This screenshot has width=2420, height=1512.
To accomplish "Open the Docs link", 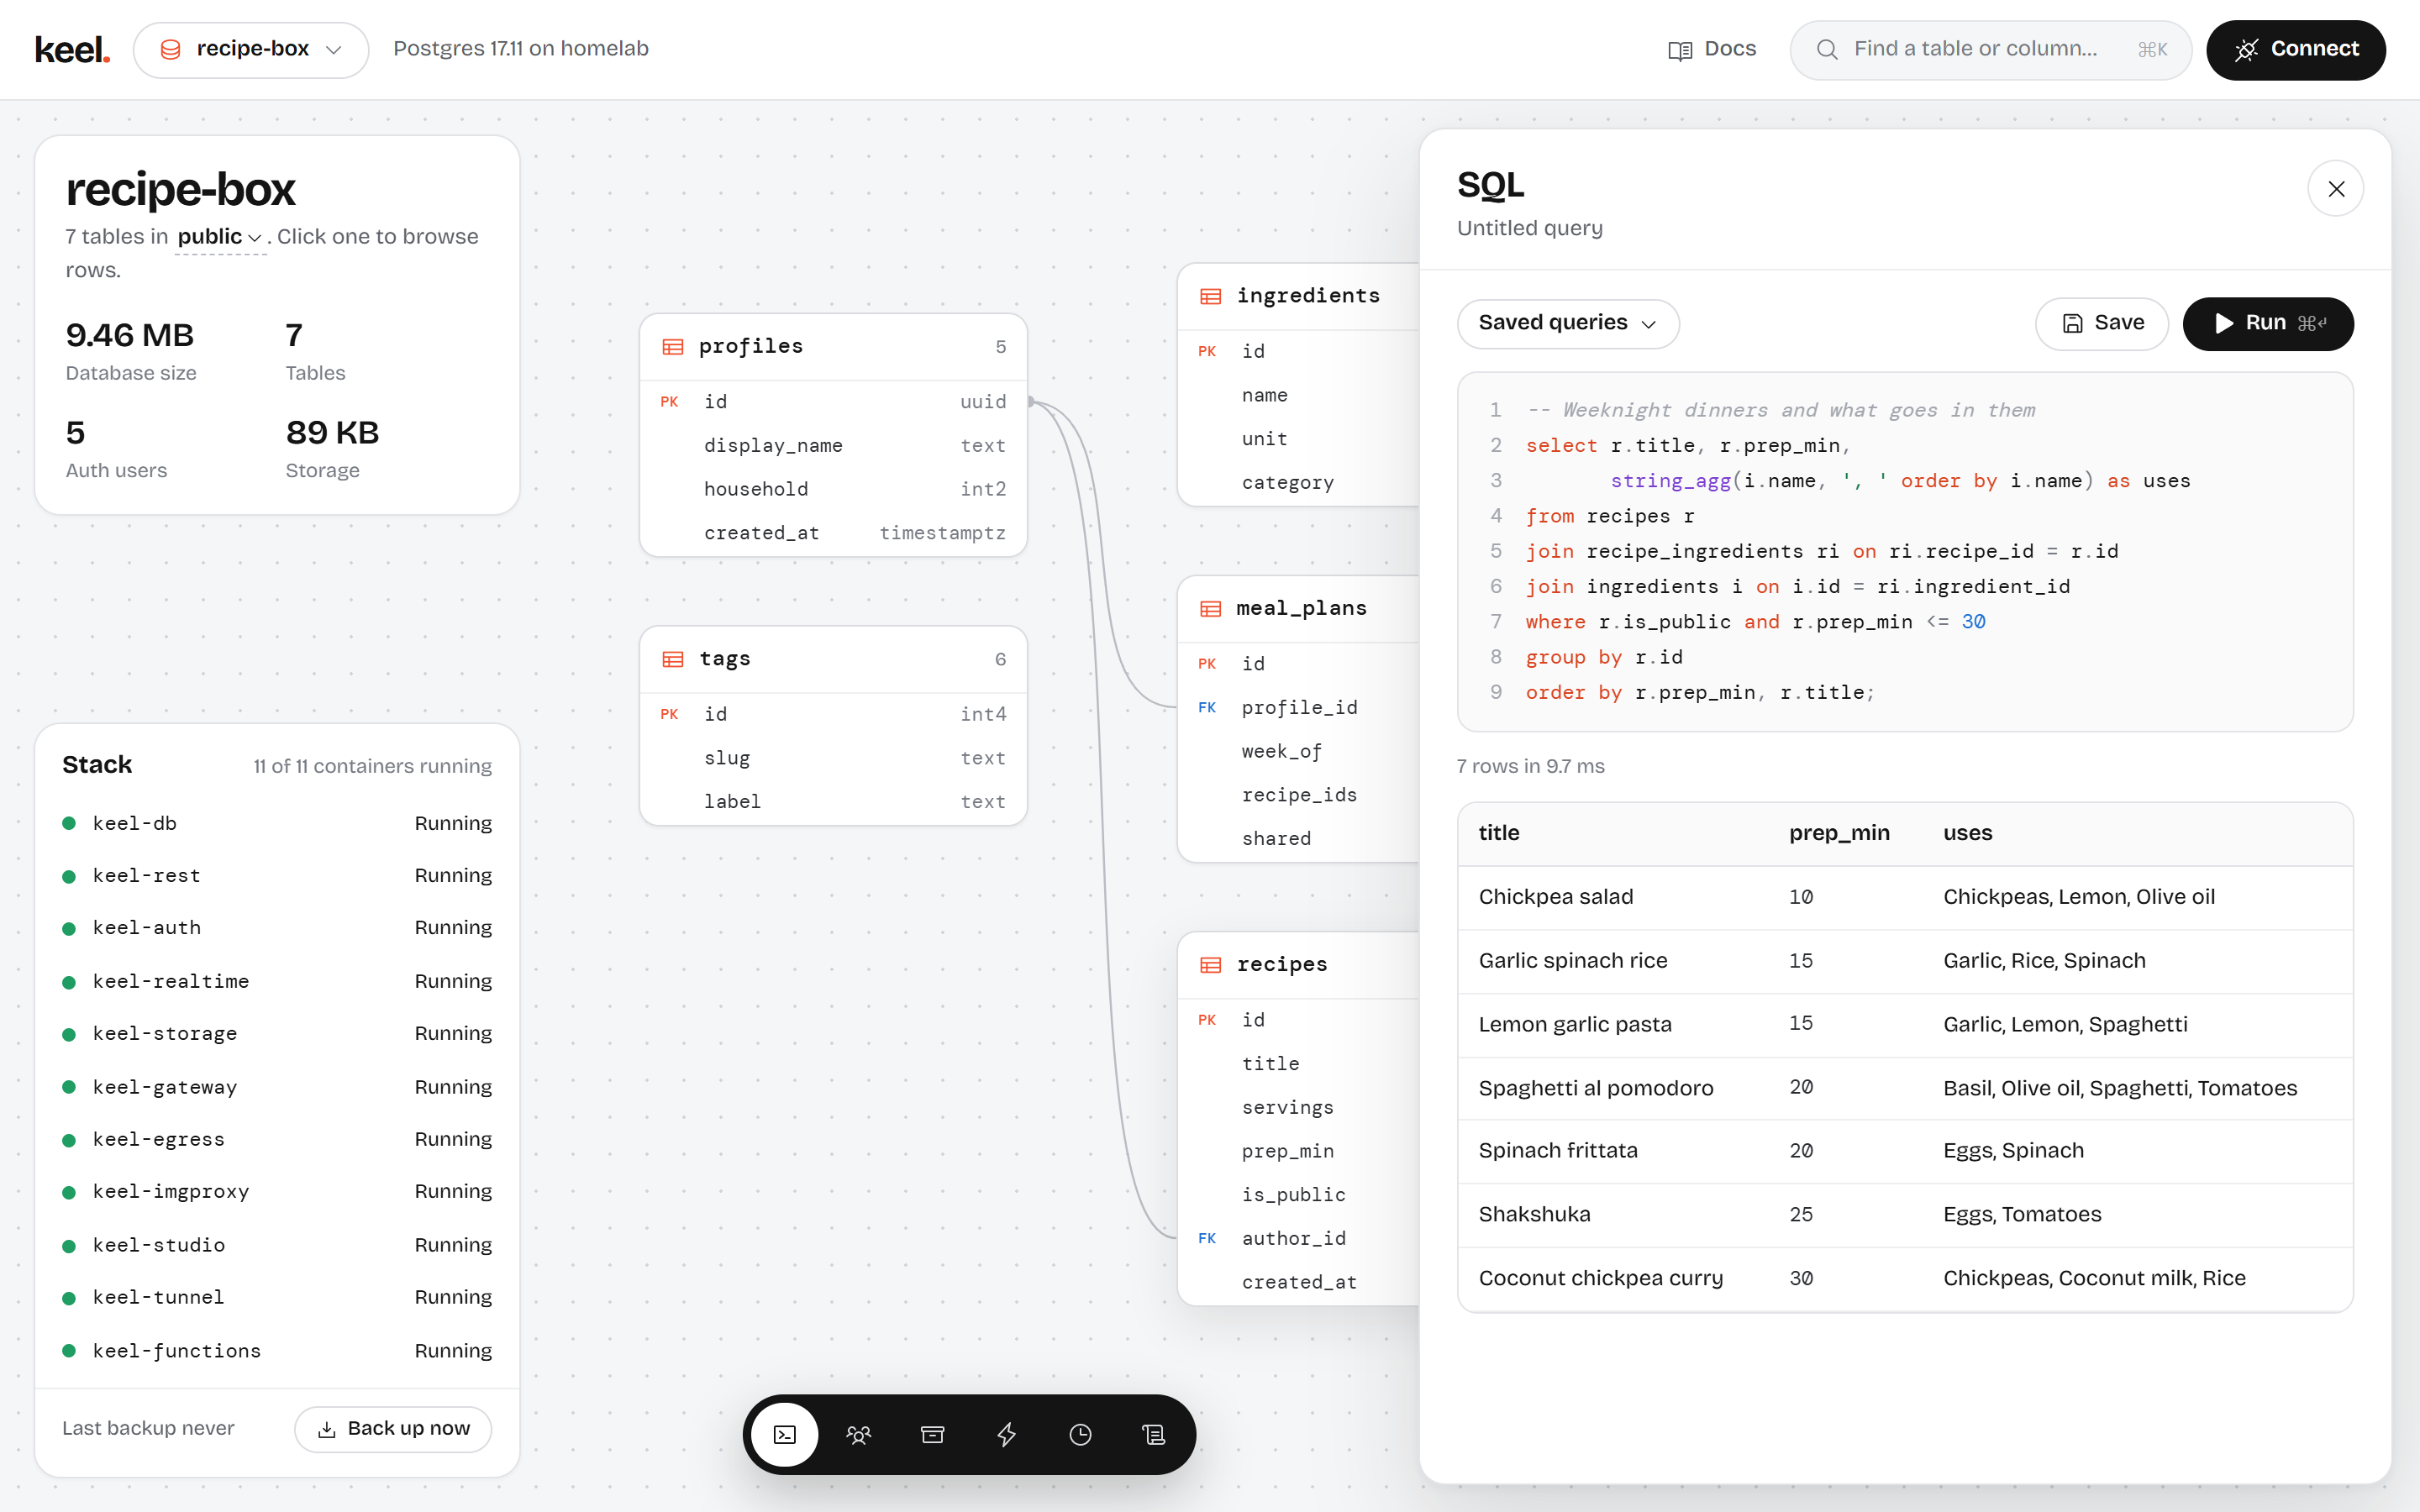I will pyautogui.click(x=1712, y=49).
